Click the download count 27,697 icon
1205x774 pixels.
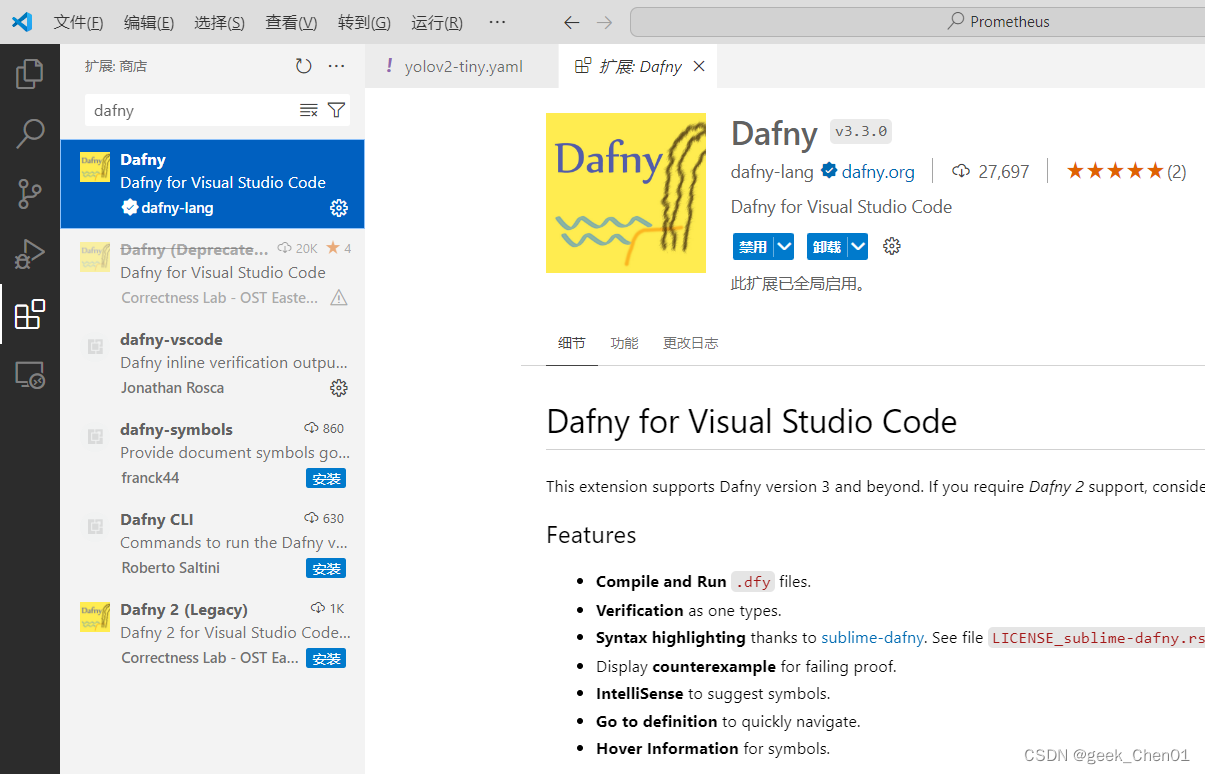pyautogui.click(x=961, y=171)
